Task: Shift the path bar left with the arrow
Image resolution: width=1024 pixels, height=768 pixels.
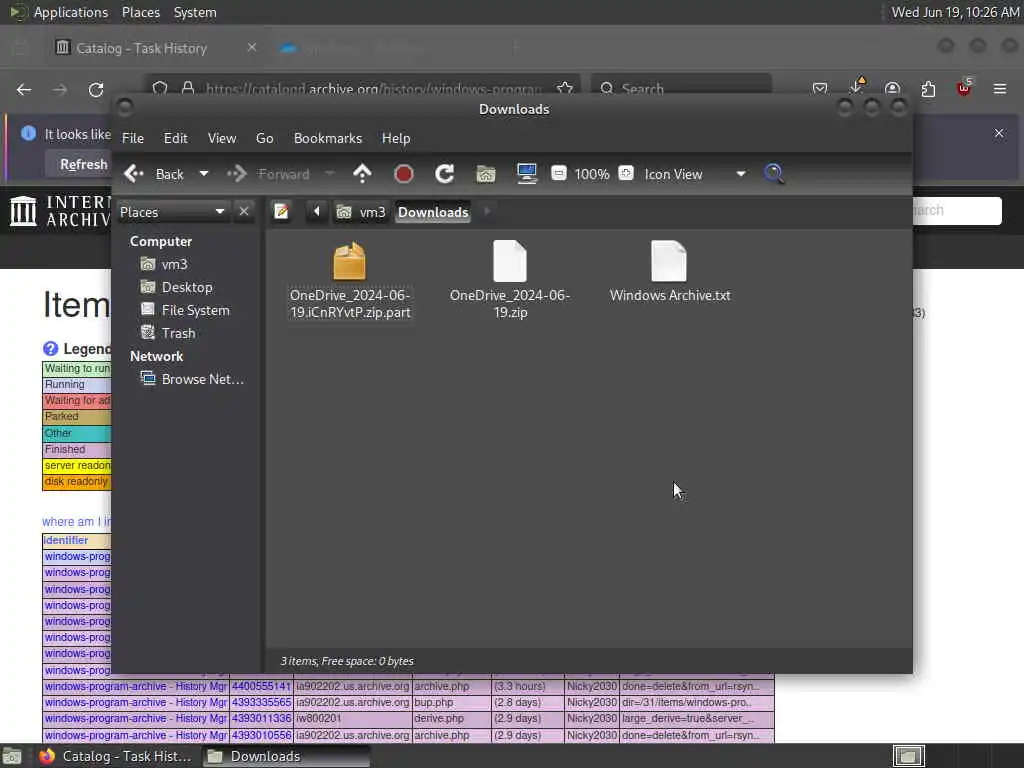Action: (x=317, y=212)
